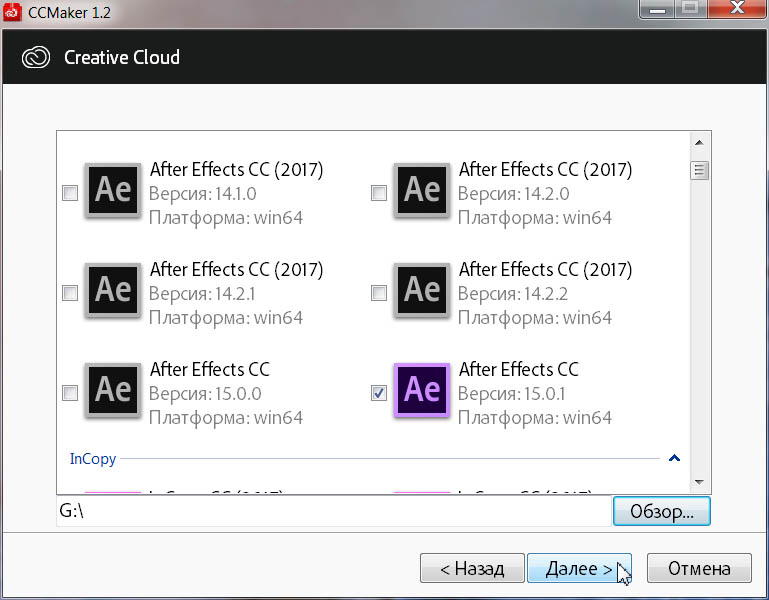Click the scrollbar up arrow
Viewport: 769px width, 600px height.
[699, 143]
